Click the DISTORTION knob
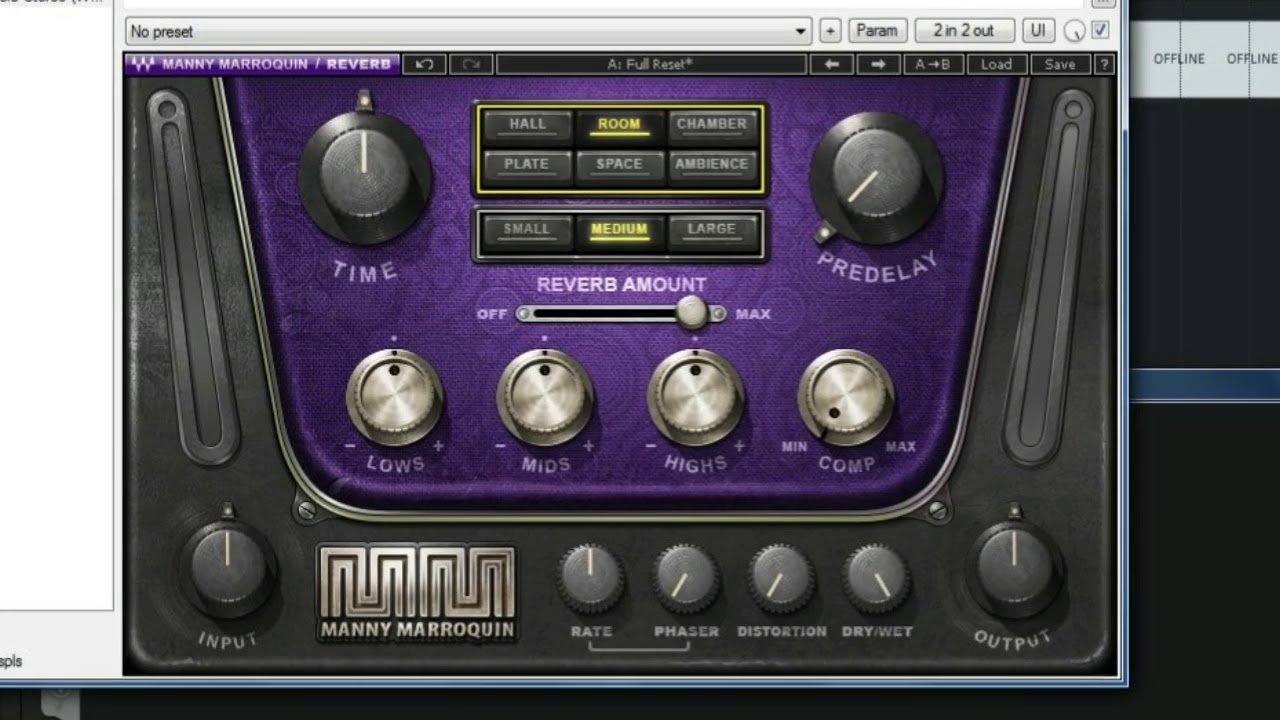Viewport: 1280px width, 720px height. click(781, 578)
